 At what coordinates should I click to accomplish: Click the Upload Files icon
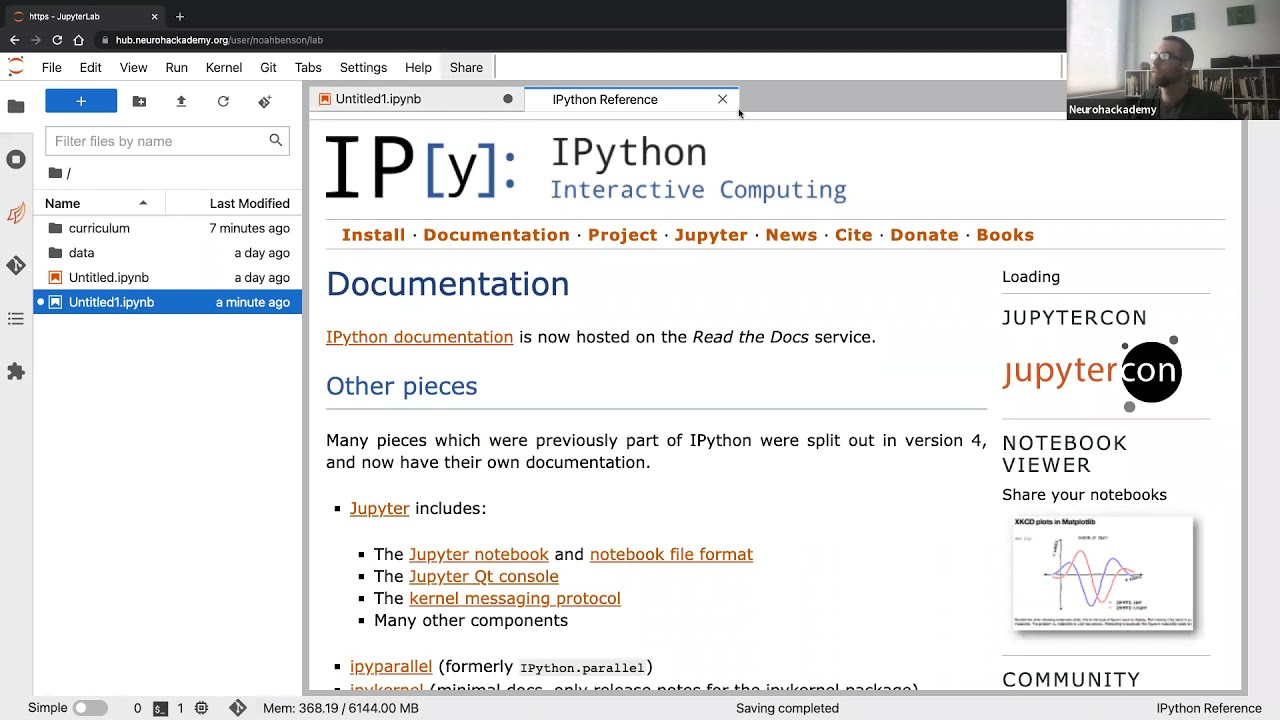[x=181, y=101]
